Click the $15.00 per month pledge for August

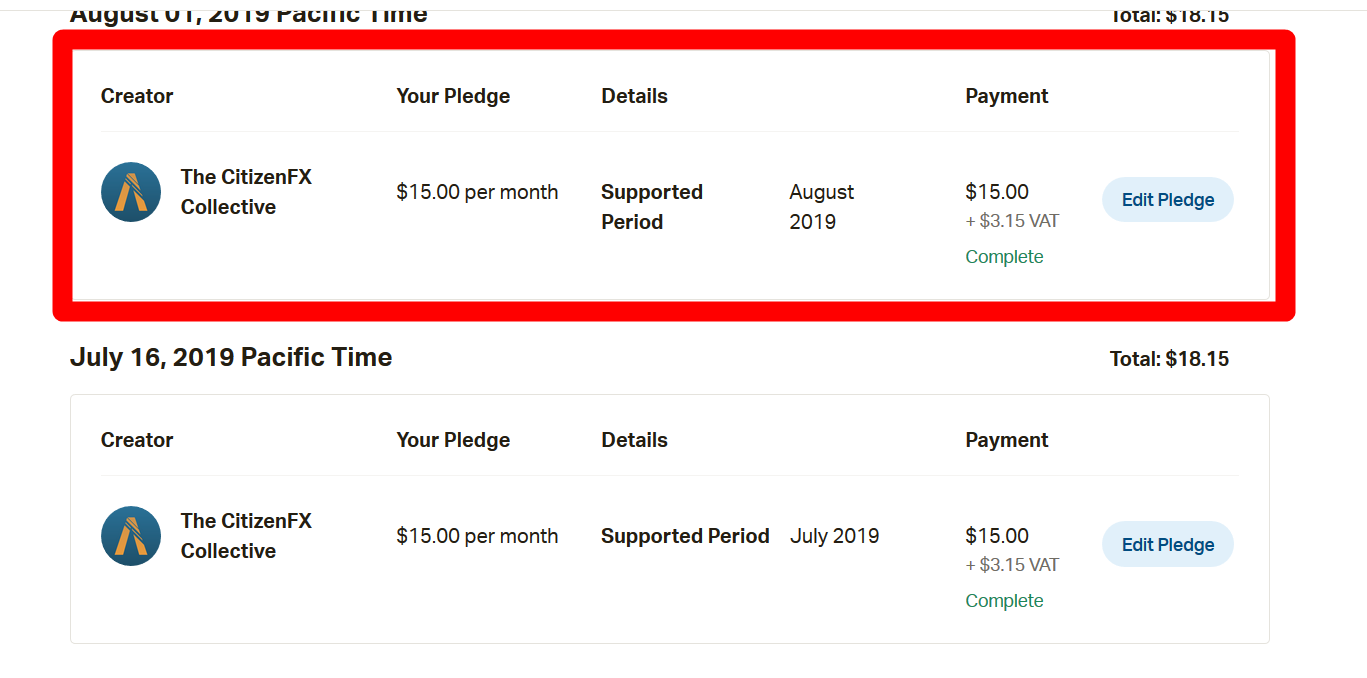[x=477, y=192]
